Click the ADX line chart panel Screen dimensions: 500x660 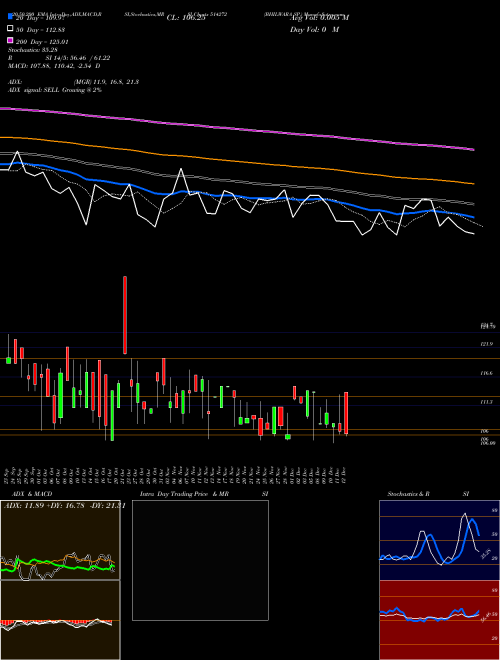pos(60,540)
